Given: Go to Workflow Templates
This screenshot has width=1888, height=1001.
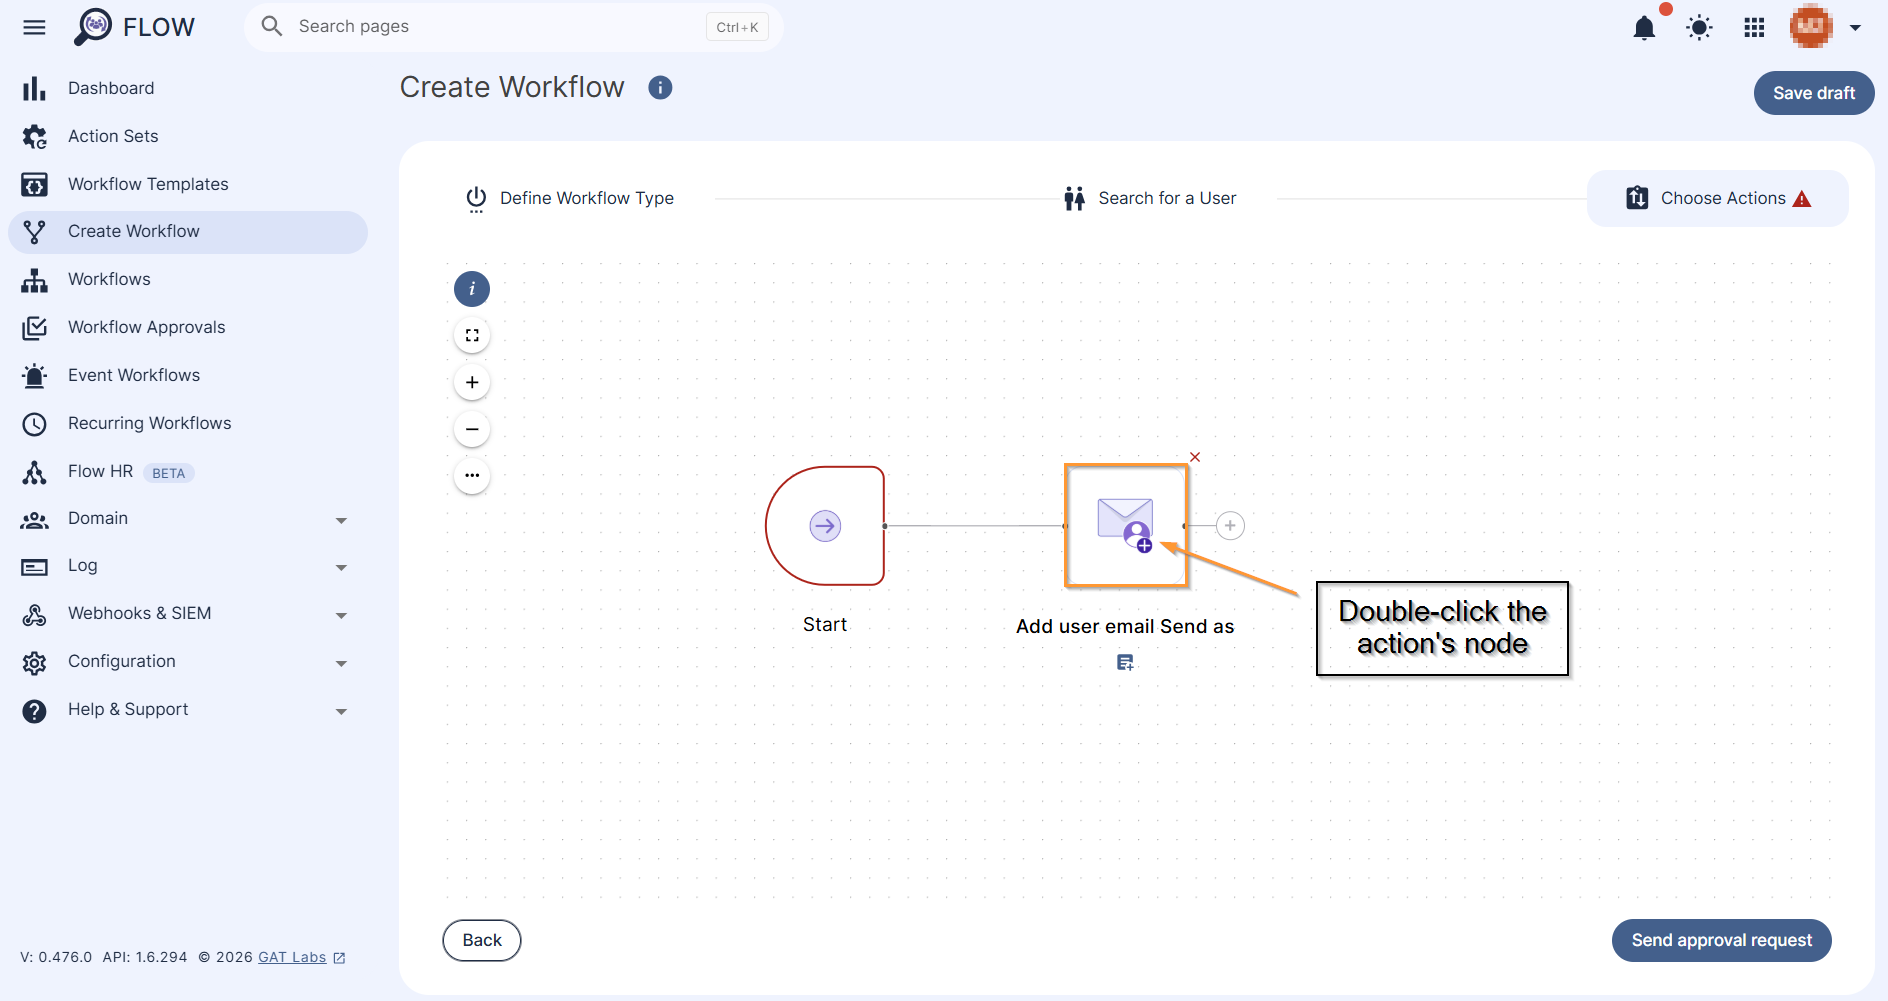Looking at the screenshot, I should [188, 184].
